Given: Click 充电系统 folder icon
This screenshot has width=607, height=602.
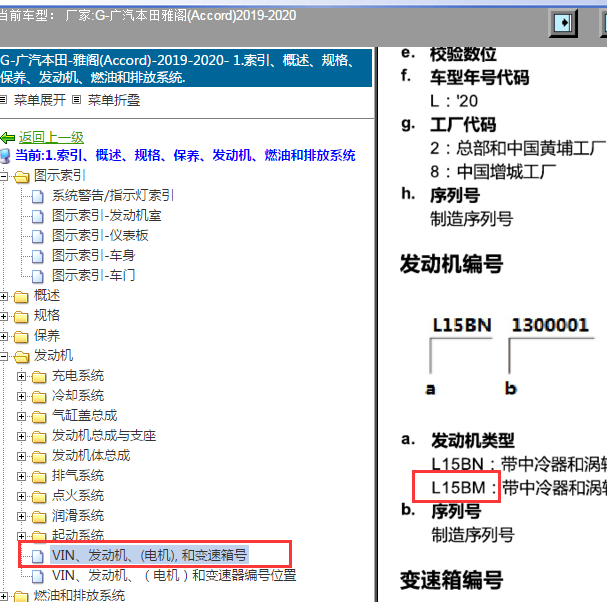Looking at the screenshot, I should tap(39, 377).
